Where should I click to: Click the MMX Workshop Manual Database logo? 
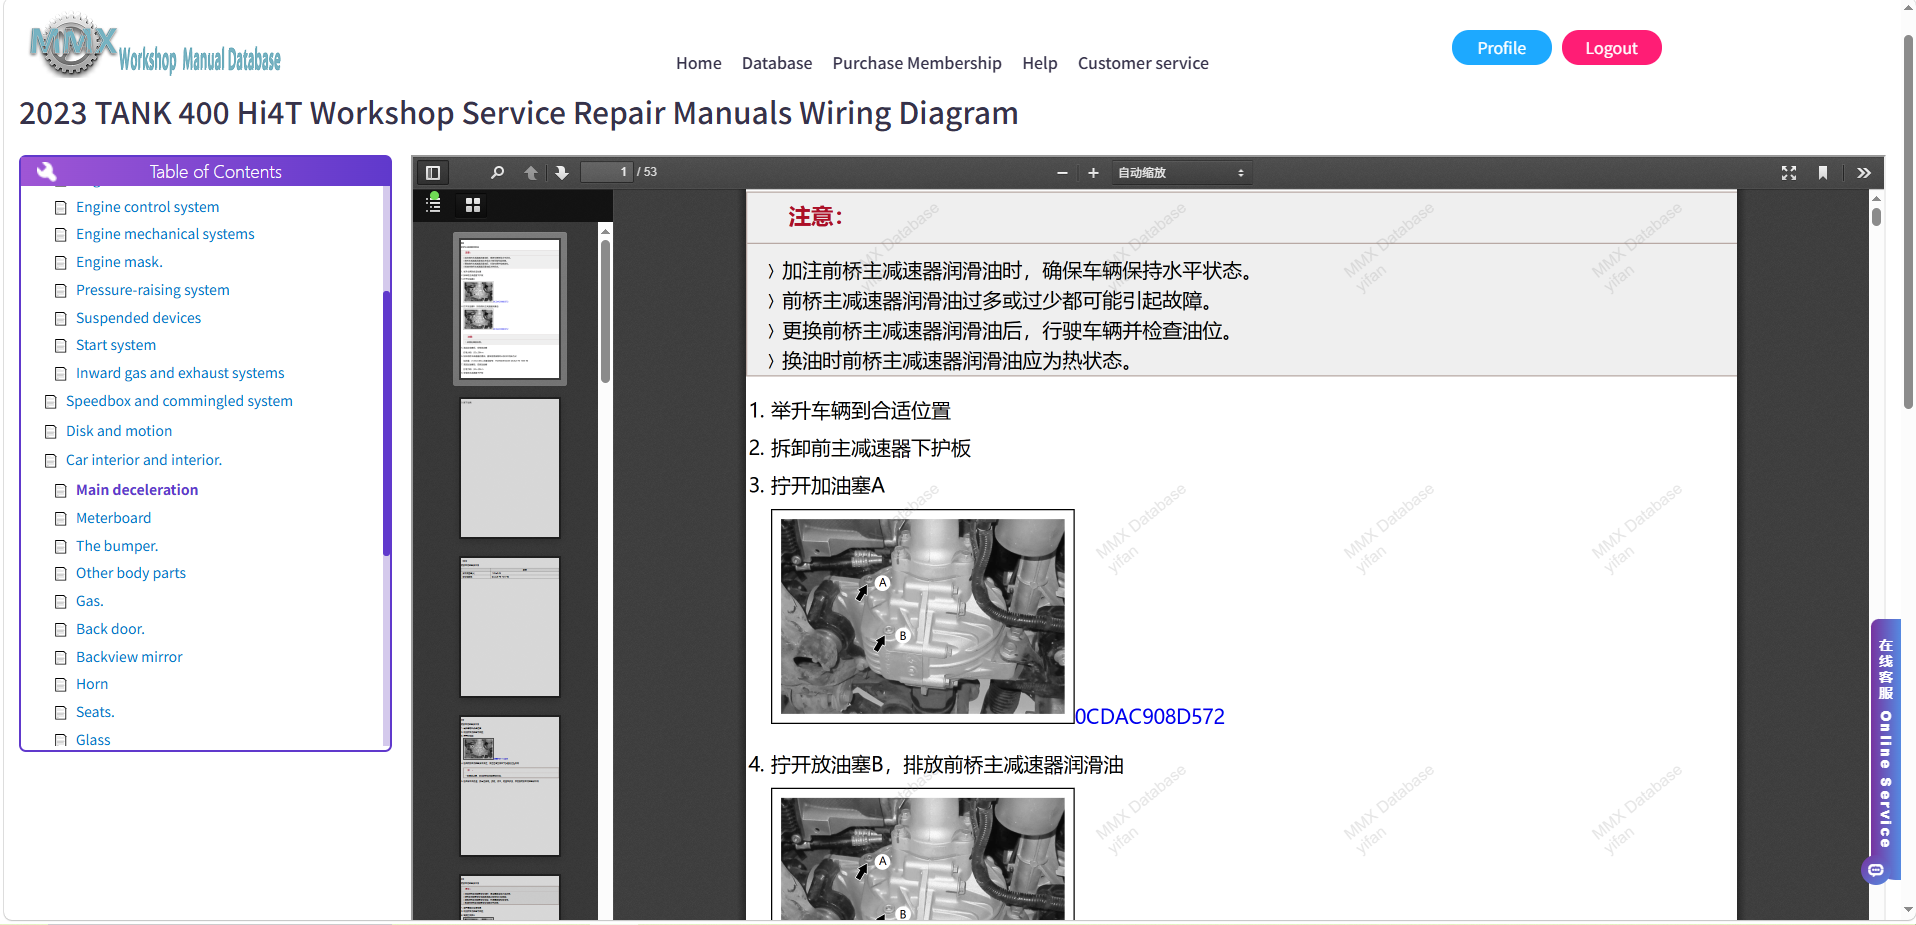[x=155, y=47]
